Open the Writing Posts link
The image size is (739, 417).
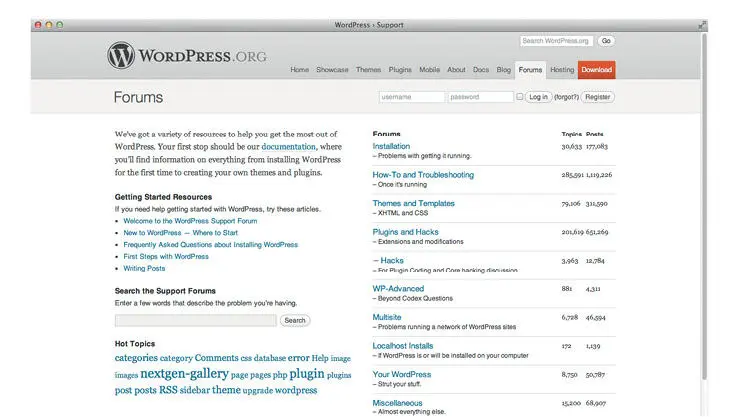click(x=144, y=268)
